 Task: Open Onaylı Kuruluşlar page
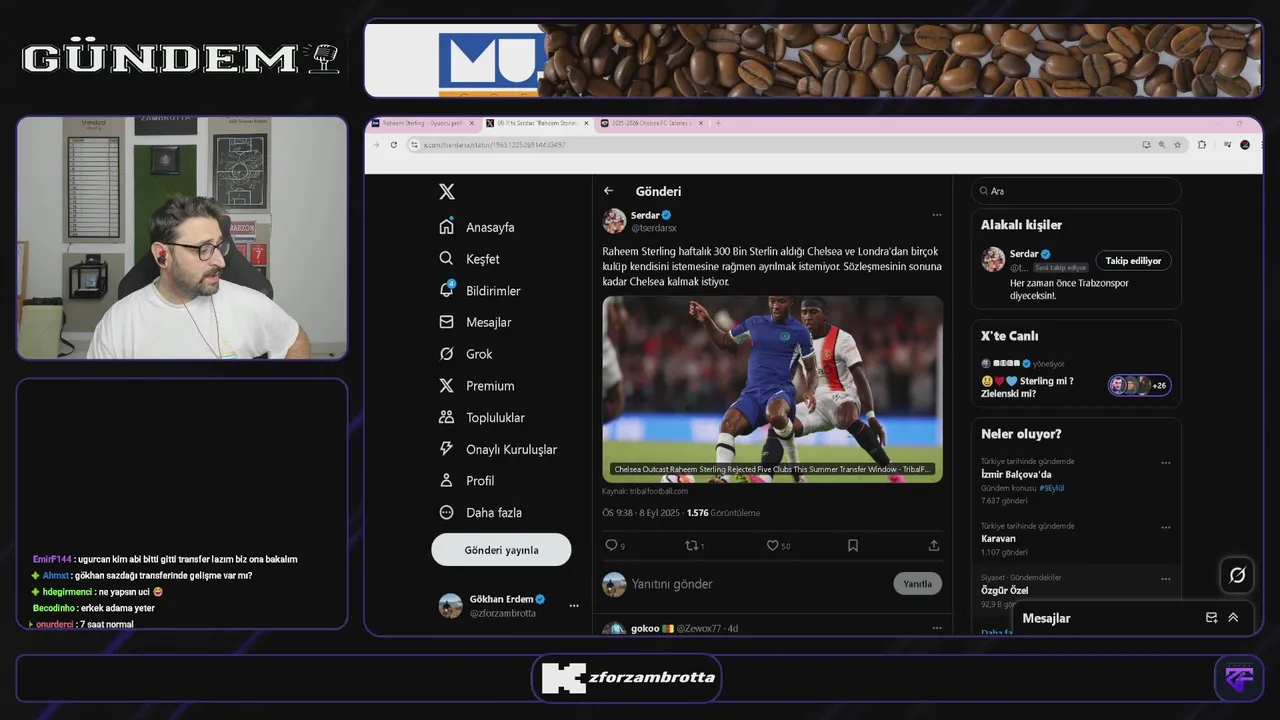tap(498, 450)
